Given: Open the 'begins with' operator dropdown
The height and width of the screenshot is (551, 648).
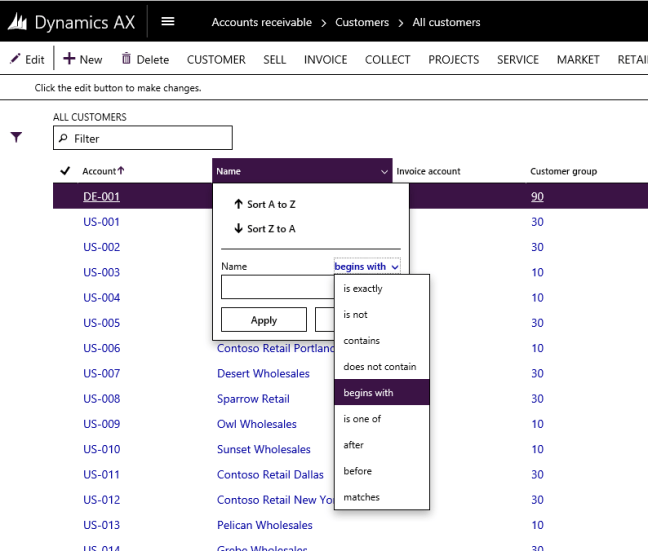Looking at the screenshot, I should 366,267.
